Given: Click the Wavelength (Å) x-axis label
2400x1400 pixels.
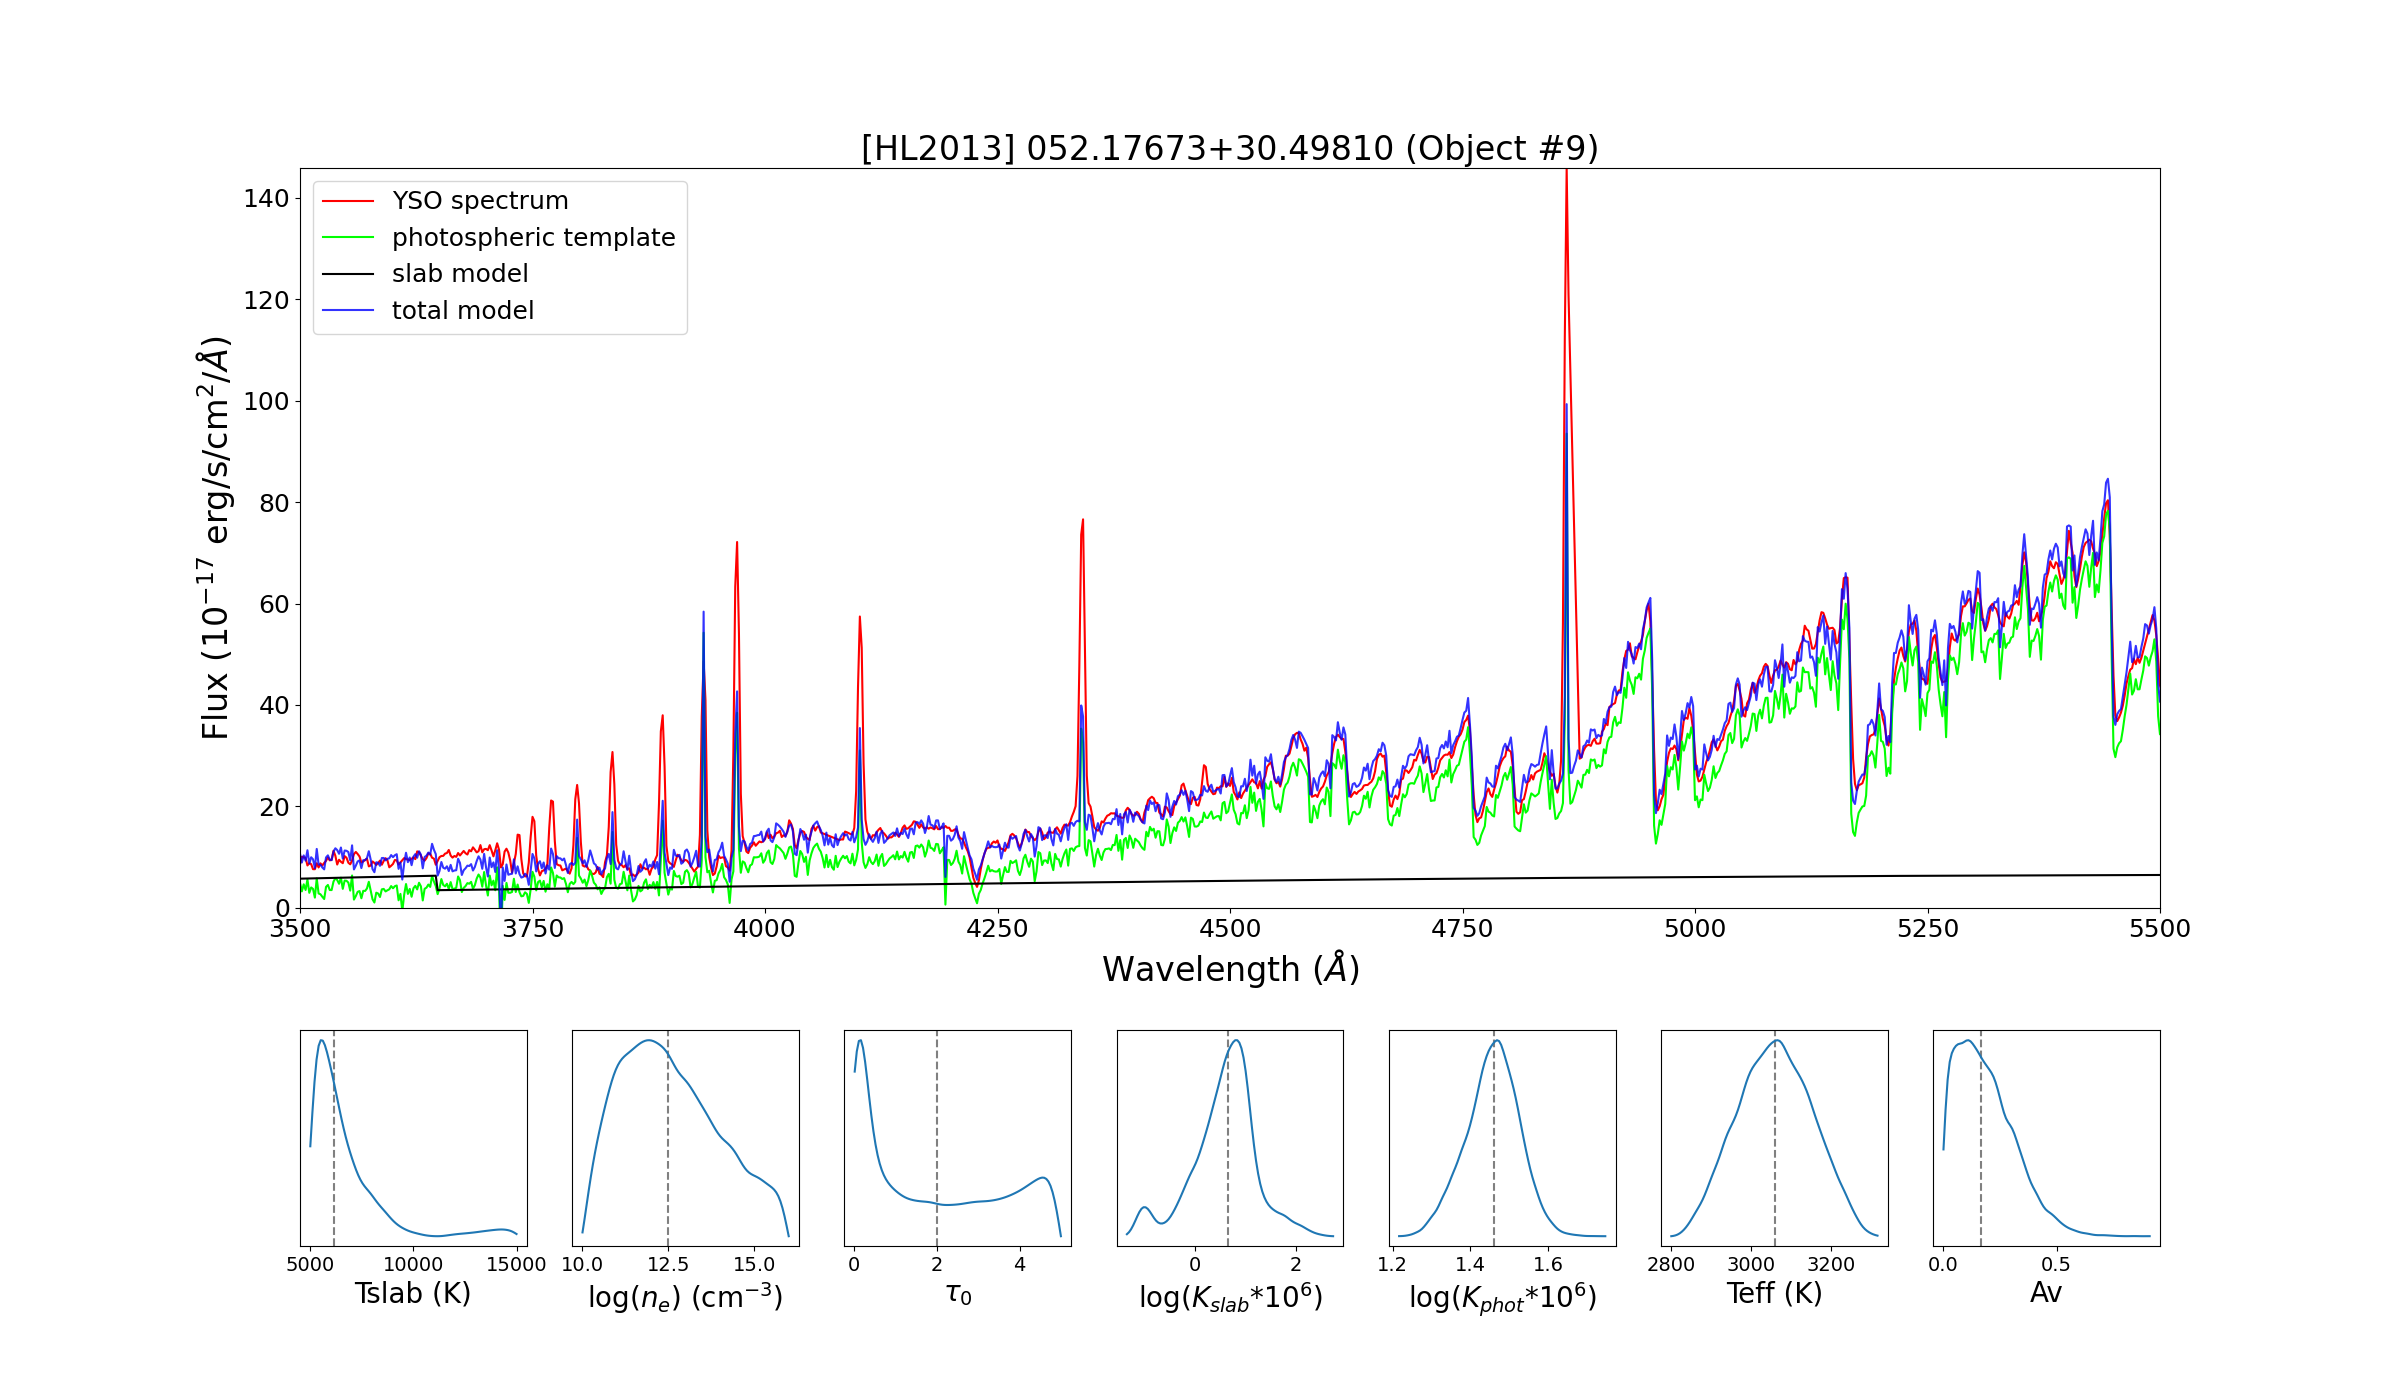Looking at the screenshot, I should point(1230,969).
